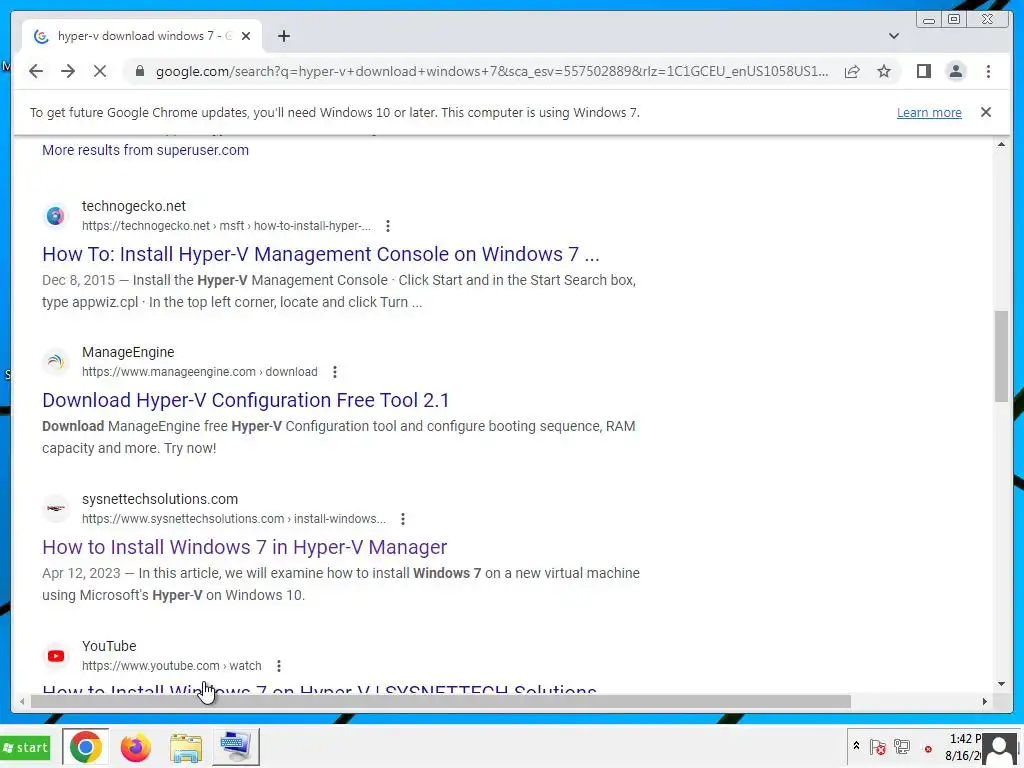The height and width of the screenshot is (768, 1024).
Task: Expand the tab search dropdown
Action: [894, 36]
